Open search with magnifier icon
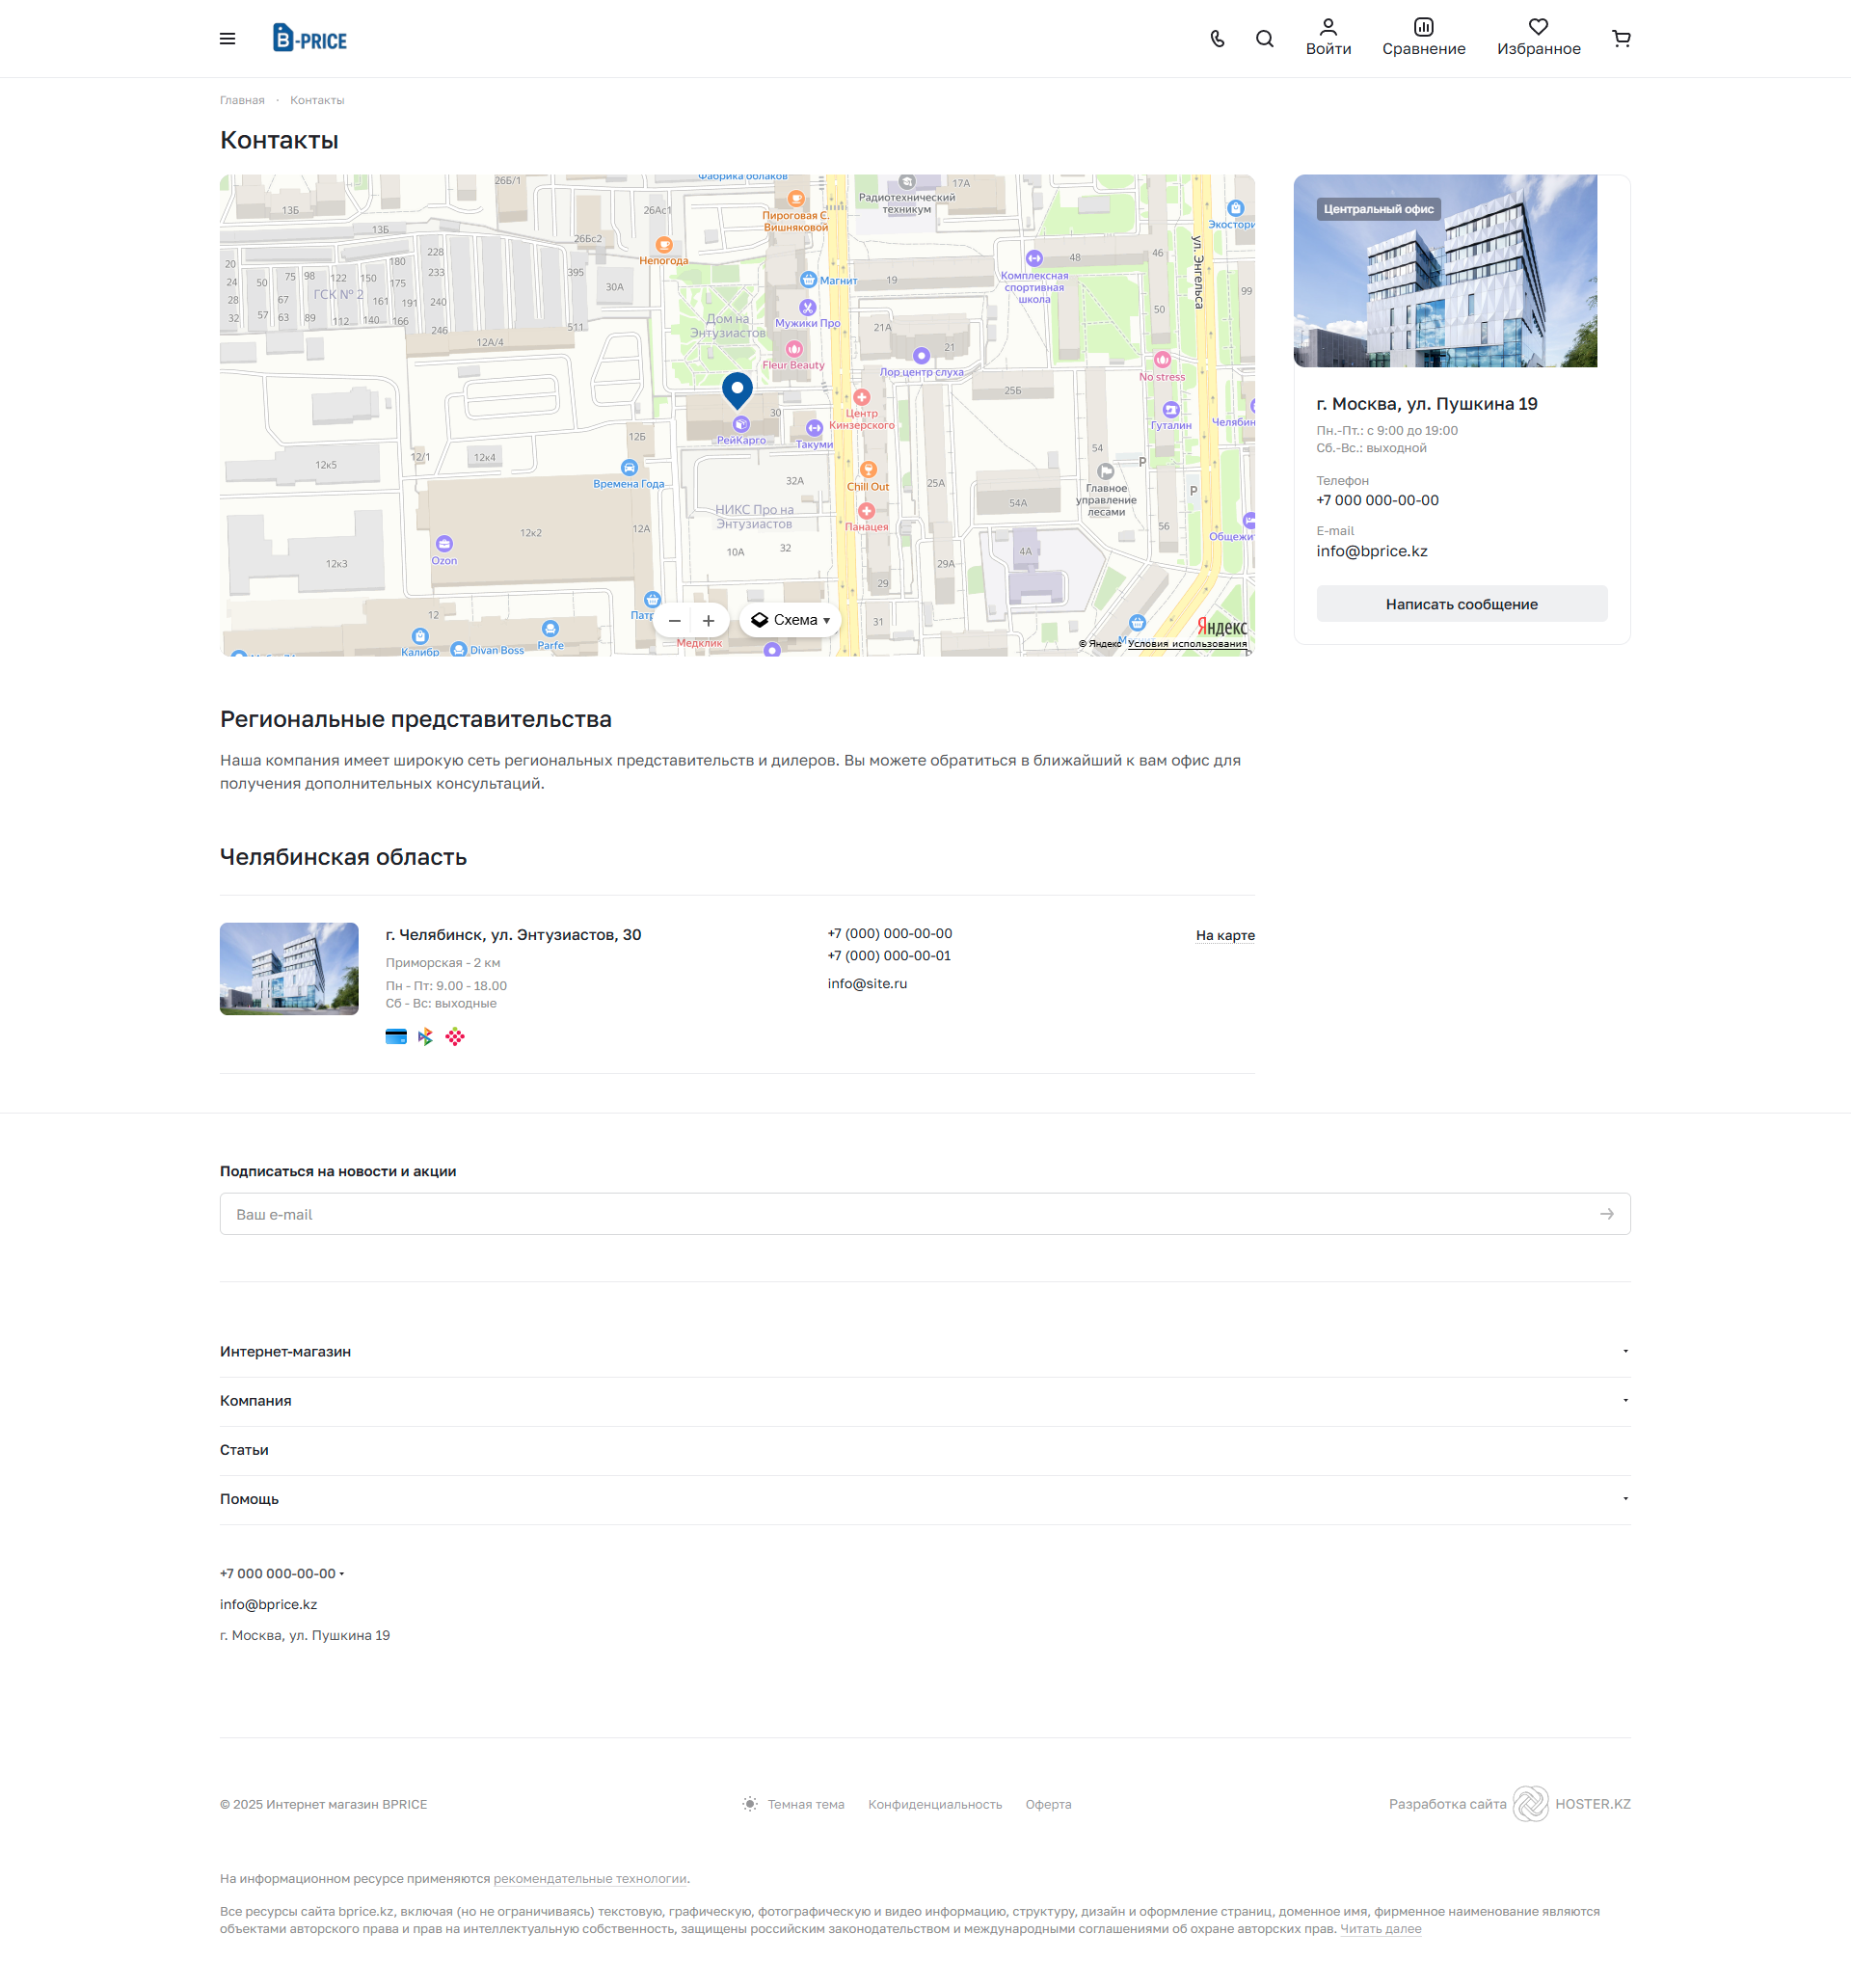The image size is (1851, 1988). [x=1264, y=39]
